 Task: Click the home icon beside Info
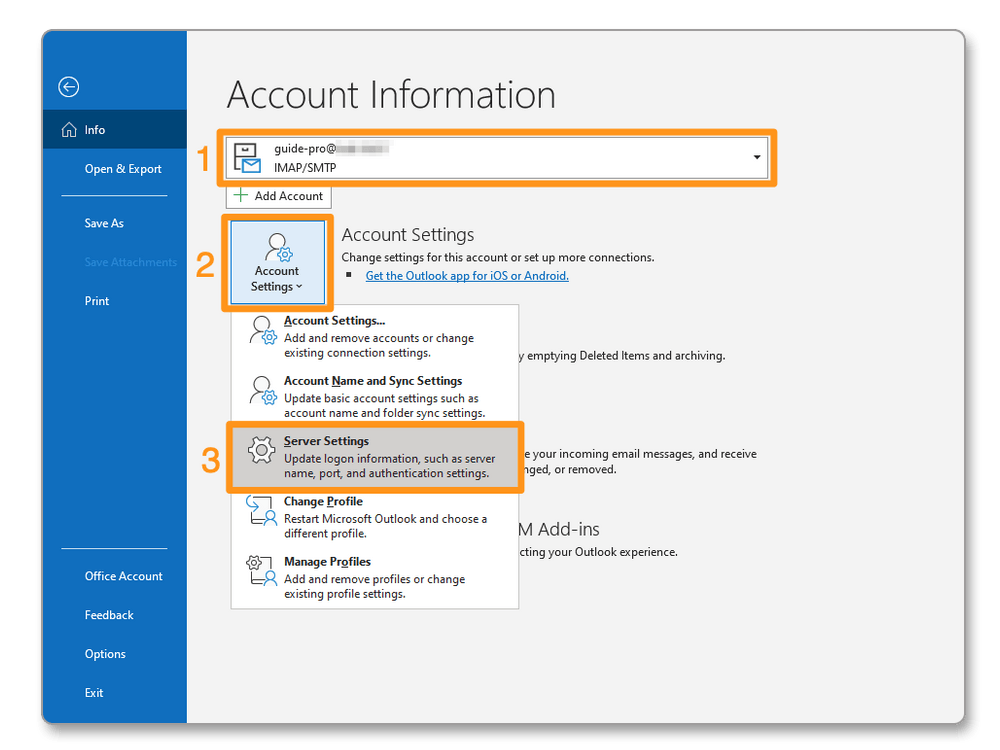click(69, 130)
